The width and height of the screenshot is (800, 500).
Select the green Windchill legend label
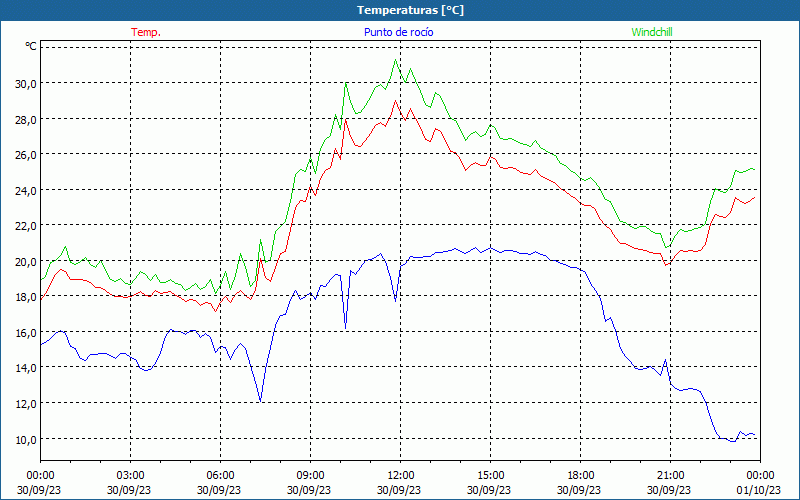tap(653, 32)
